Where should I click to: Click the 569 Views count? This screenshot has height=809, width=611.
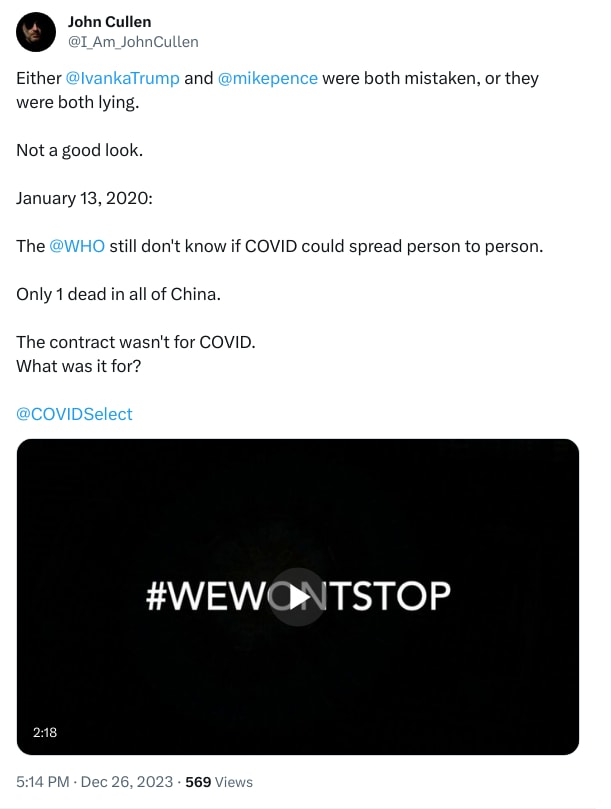click(x=219, y=782)
